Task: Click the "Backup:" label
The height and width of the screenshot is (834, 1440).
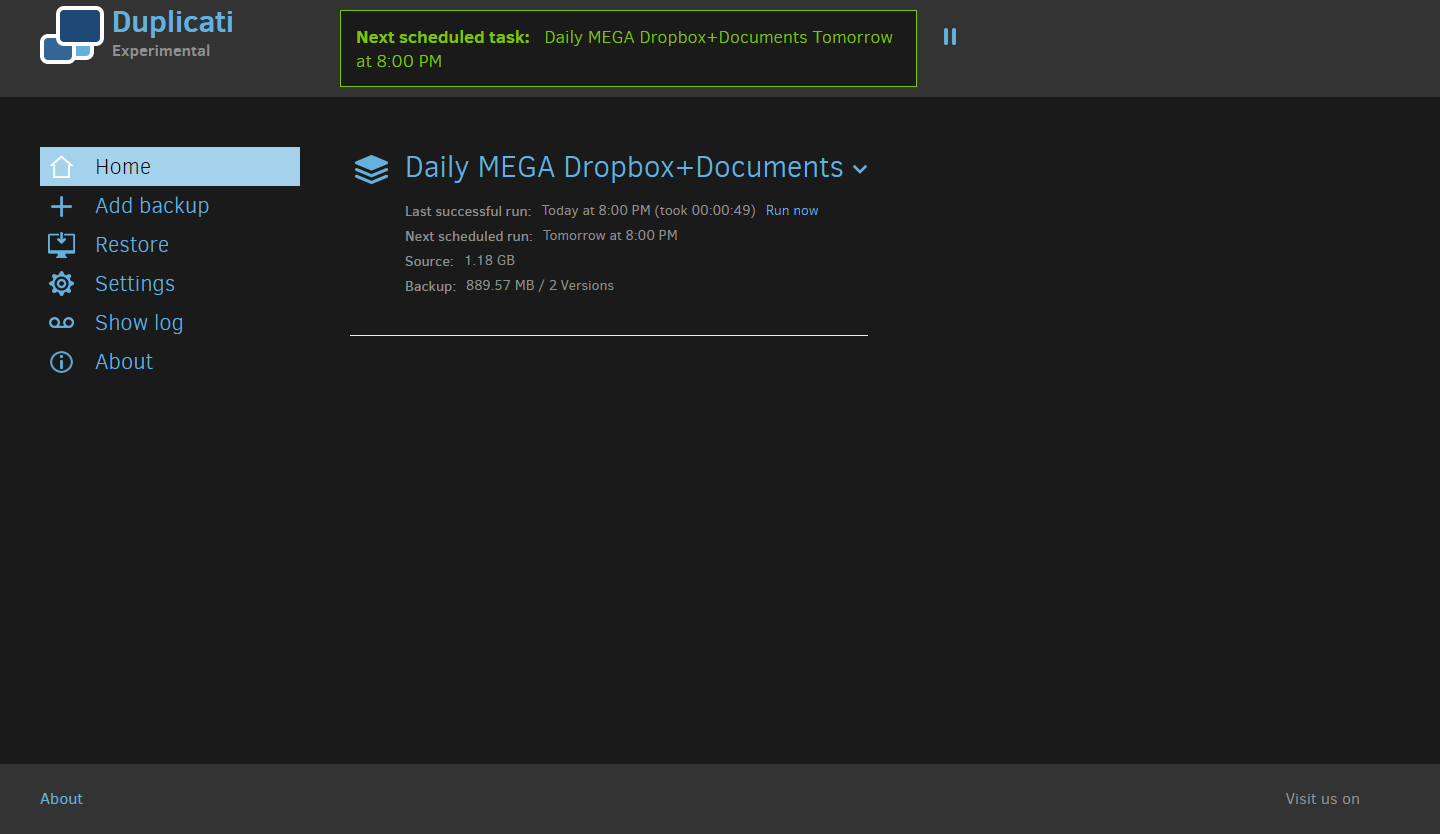Action: tap(430, 287)
